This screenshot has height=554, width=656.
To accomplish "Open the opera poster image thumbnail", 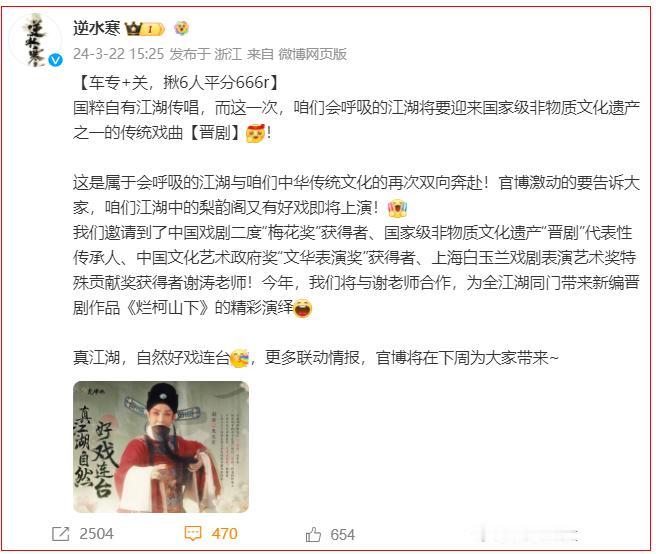I will (161, 447).
